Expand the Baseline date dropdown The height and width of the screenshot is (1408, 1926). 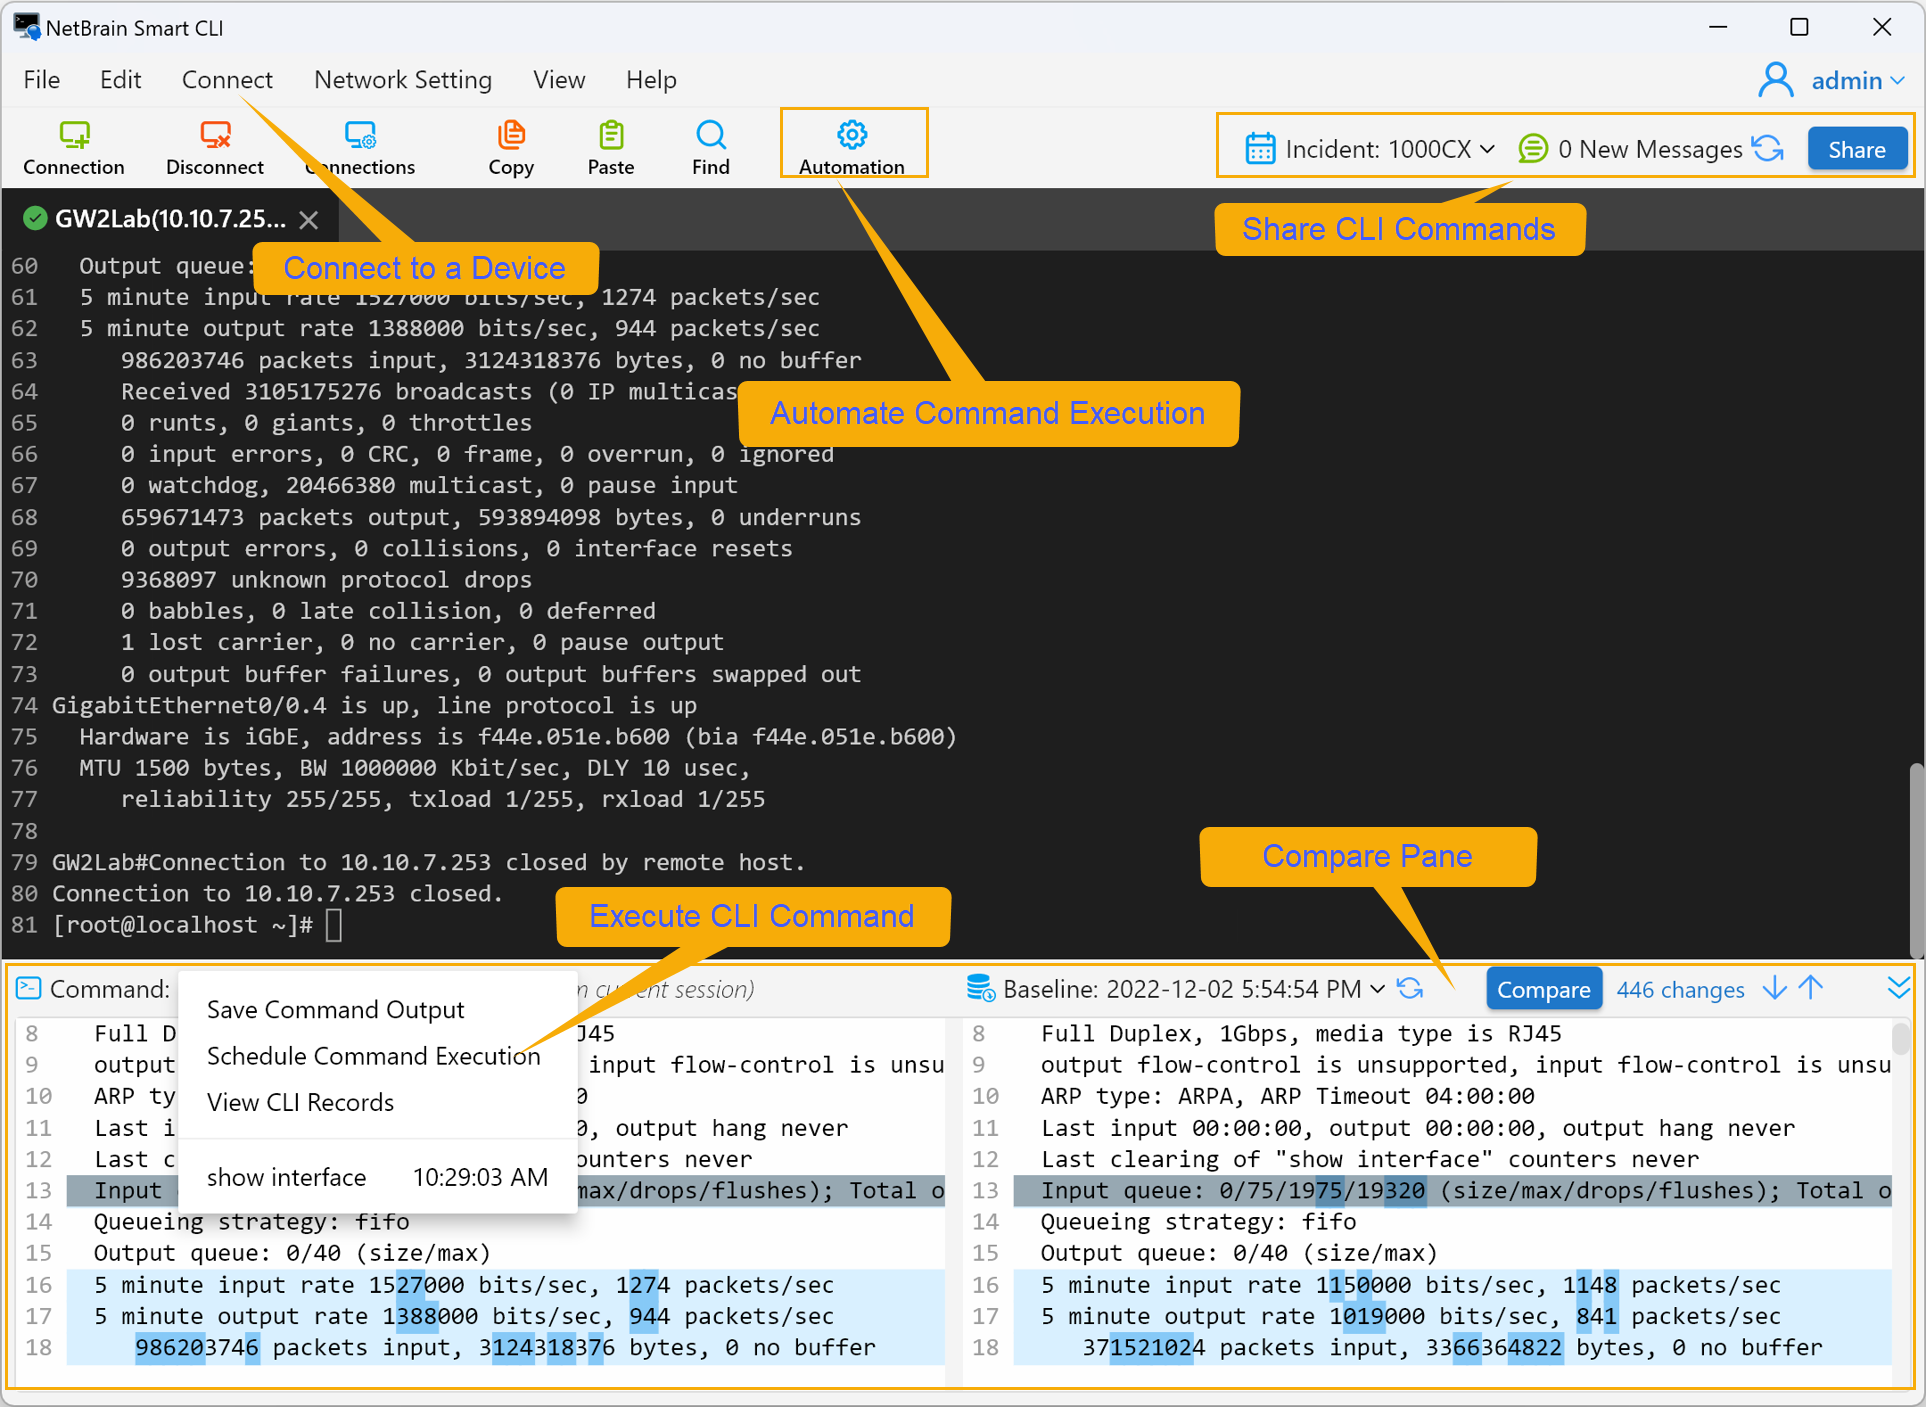click(1378, 989)
